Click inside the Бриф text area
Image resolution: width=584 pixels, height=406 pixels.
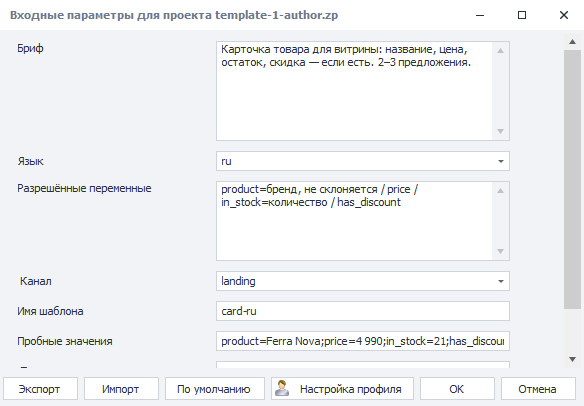[x=355, y=91]
